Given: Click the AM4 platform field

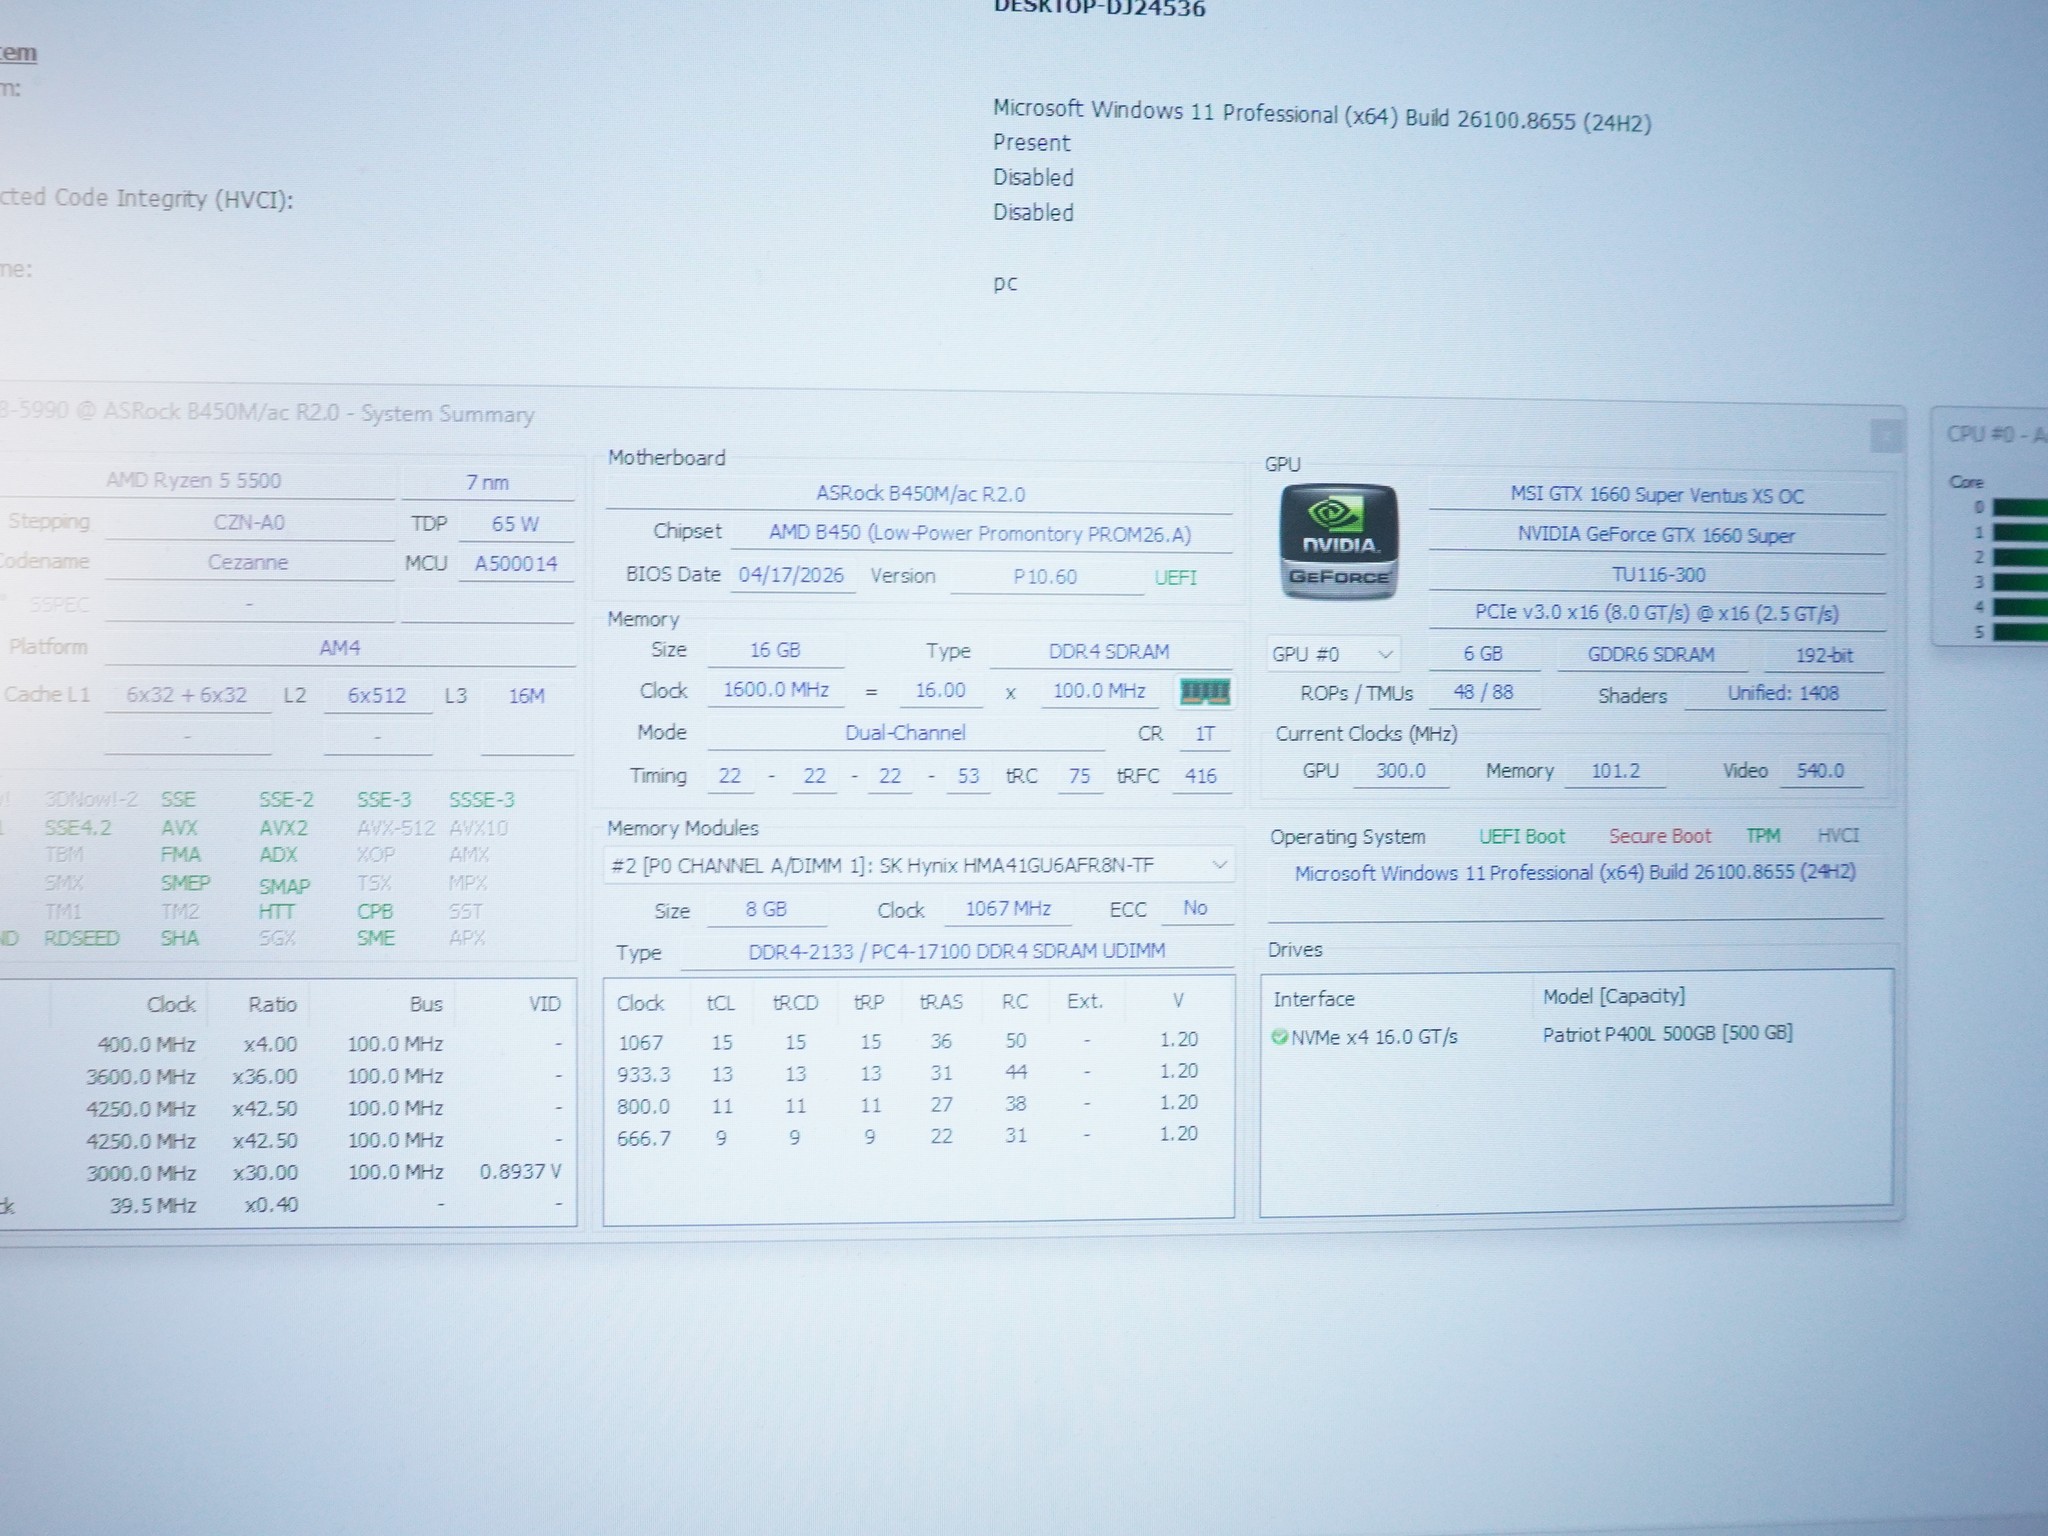Looking at the screenshot, I should [x=340, y=648].
